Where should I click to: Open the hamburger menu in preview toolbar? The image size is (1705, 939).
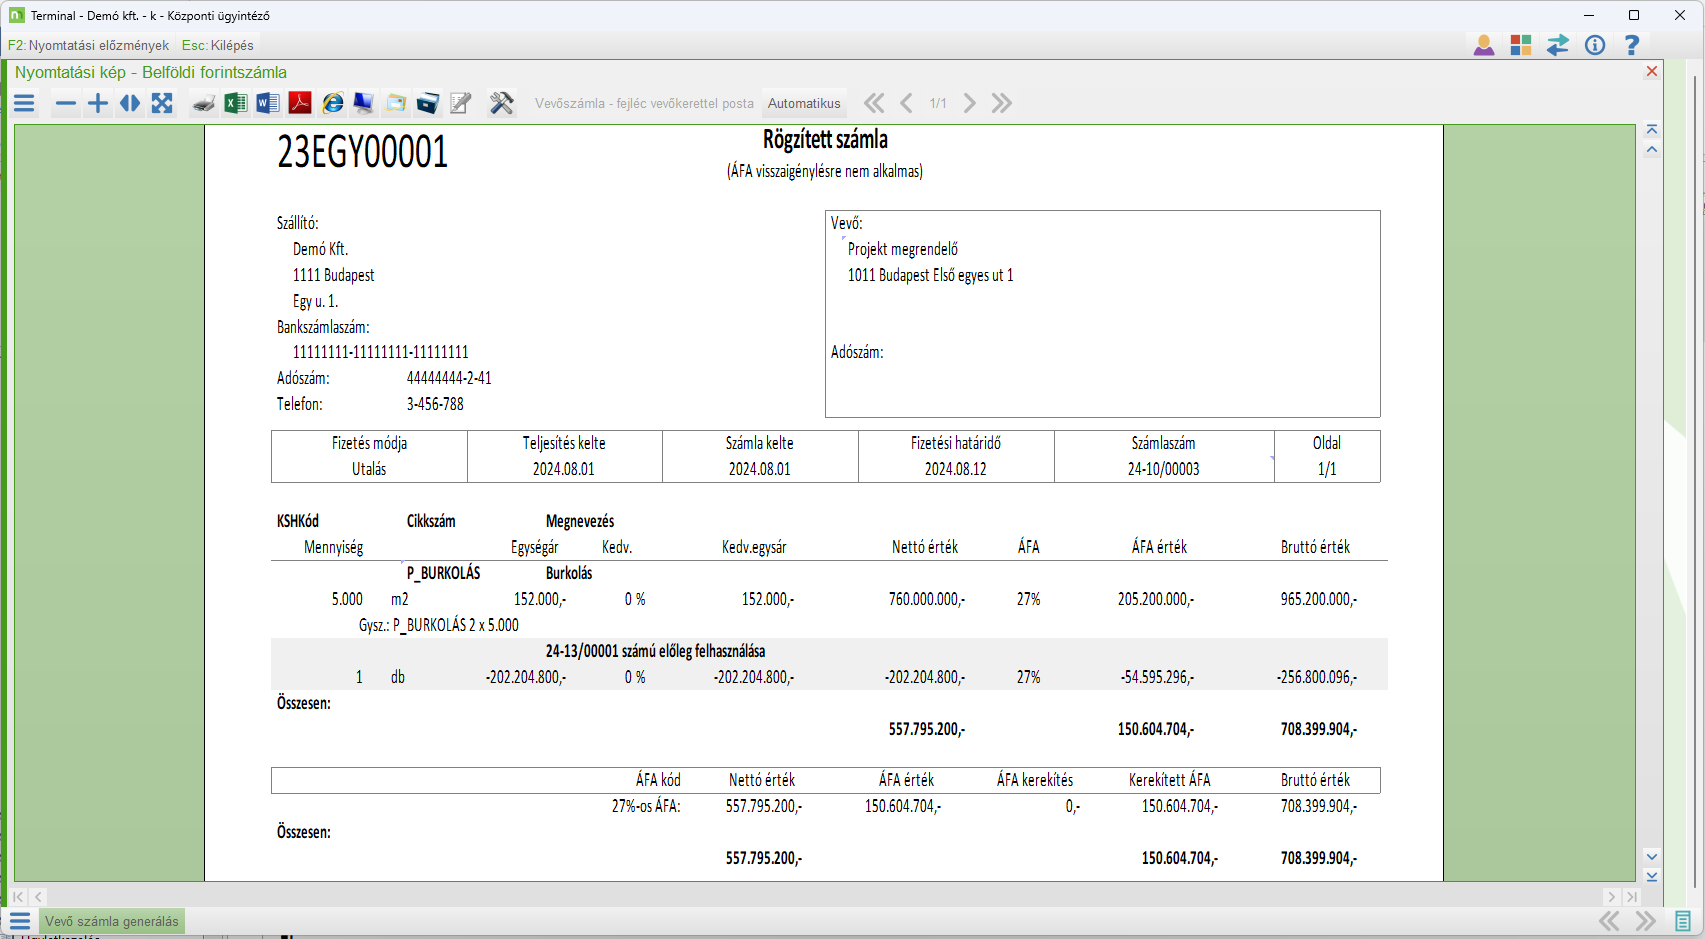click(25, 103)
